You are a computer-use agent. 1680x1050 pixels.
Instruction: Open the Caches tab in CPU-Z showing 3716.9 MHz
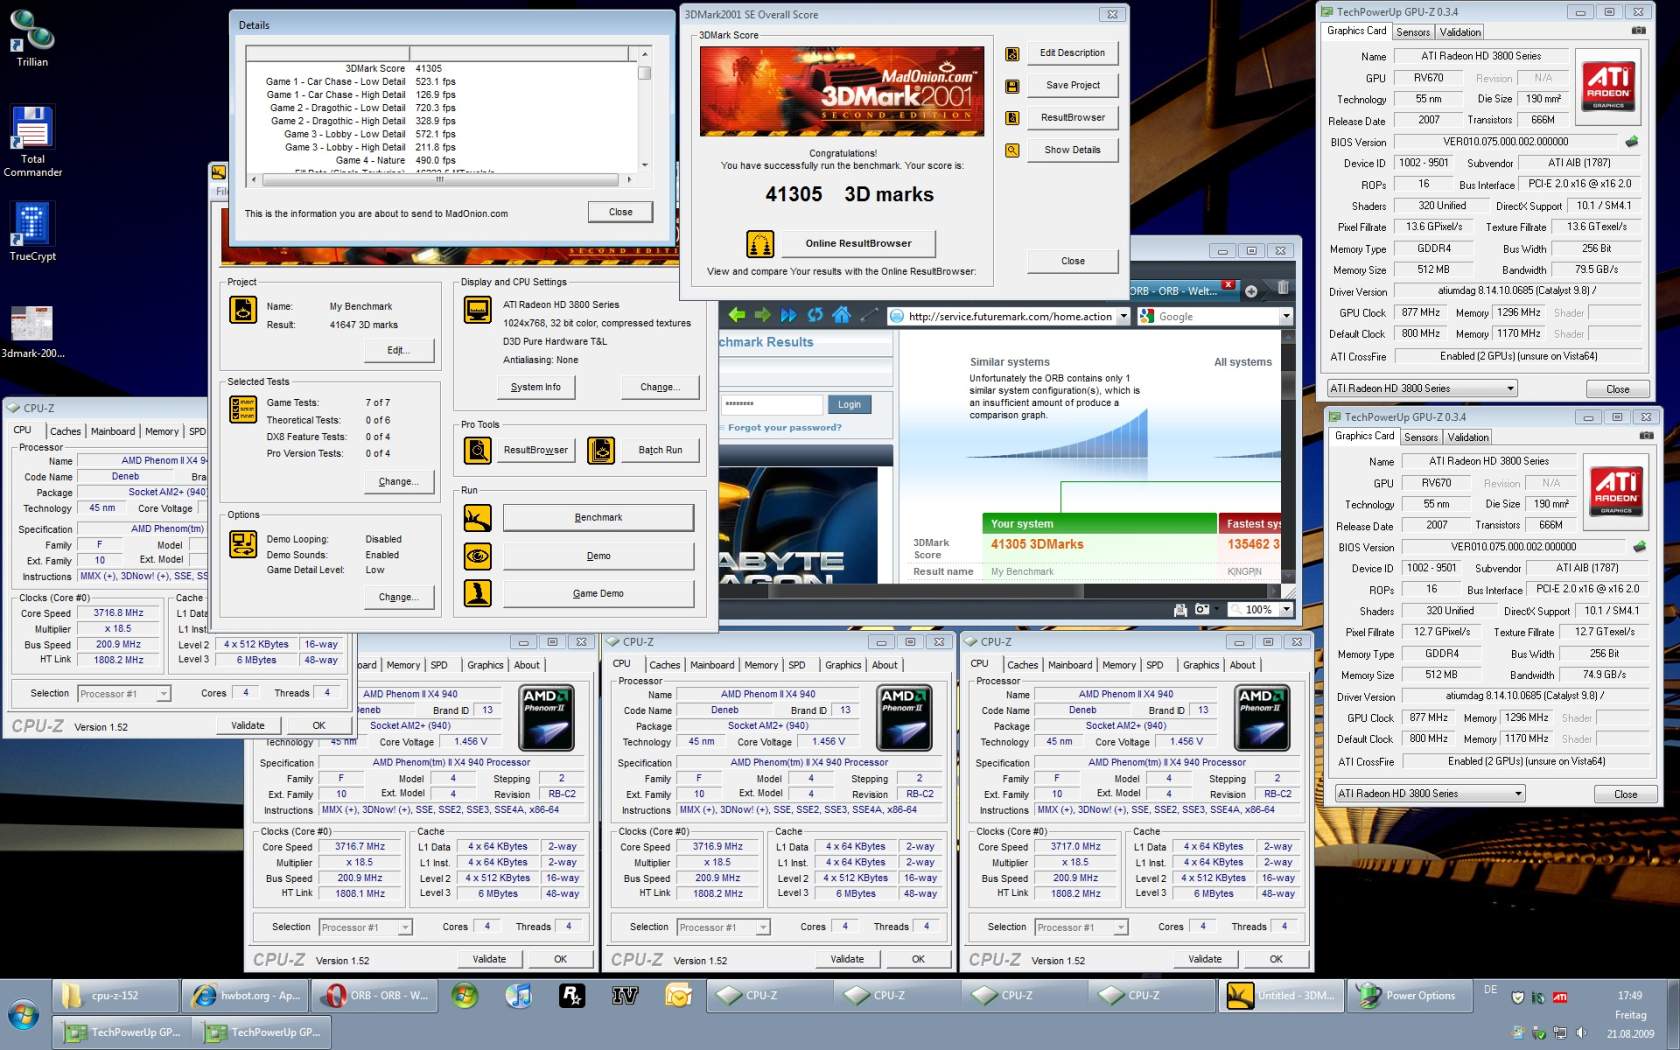[664, 664]
